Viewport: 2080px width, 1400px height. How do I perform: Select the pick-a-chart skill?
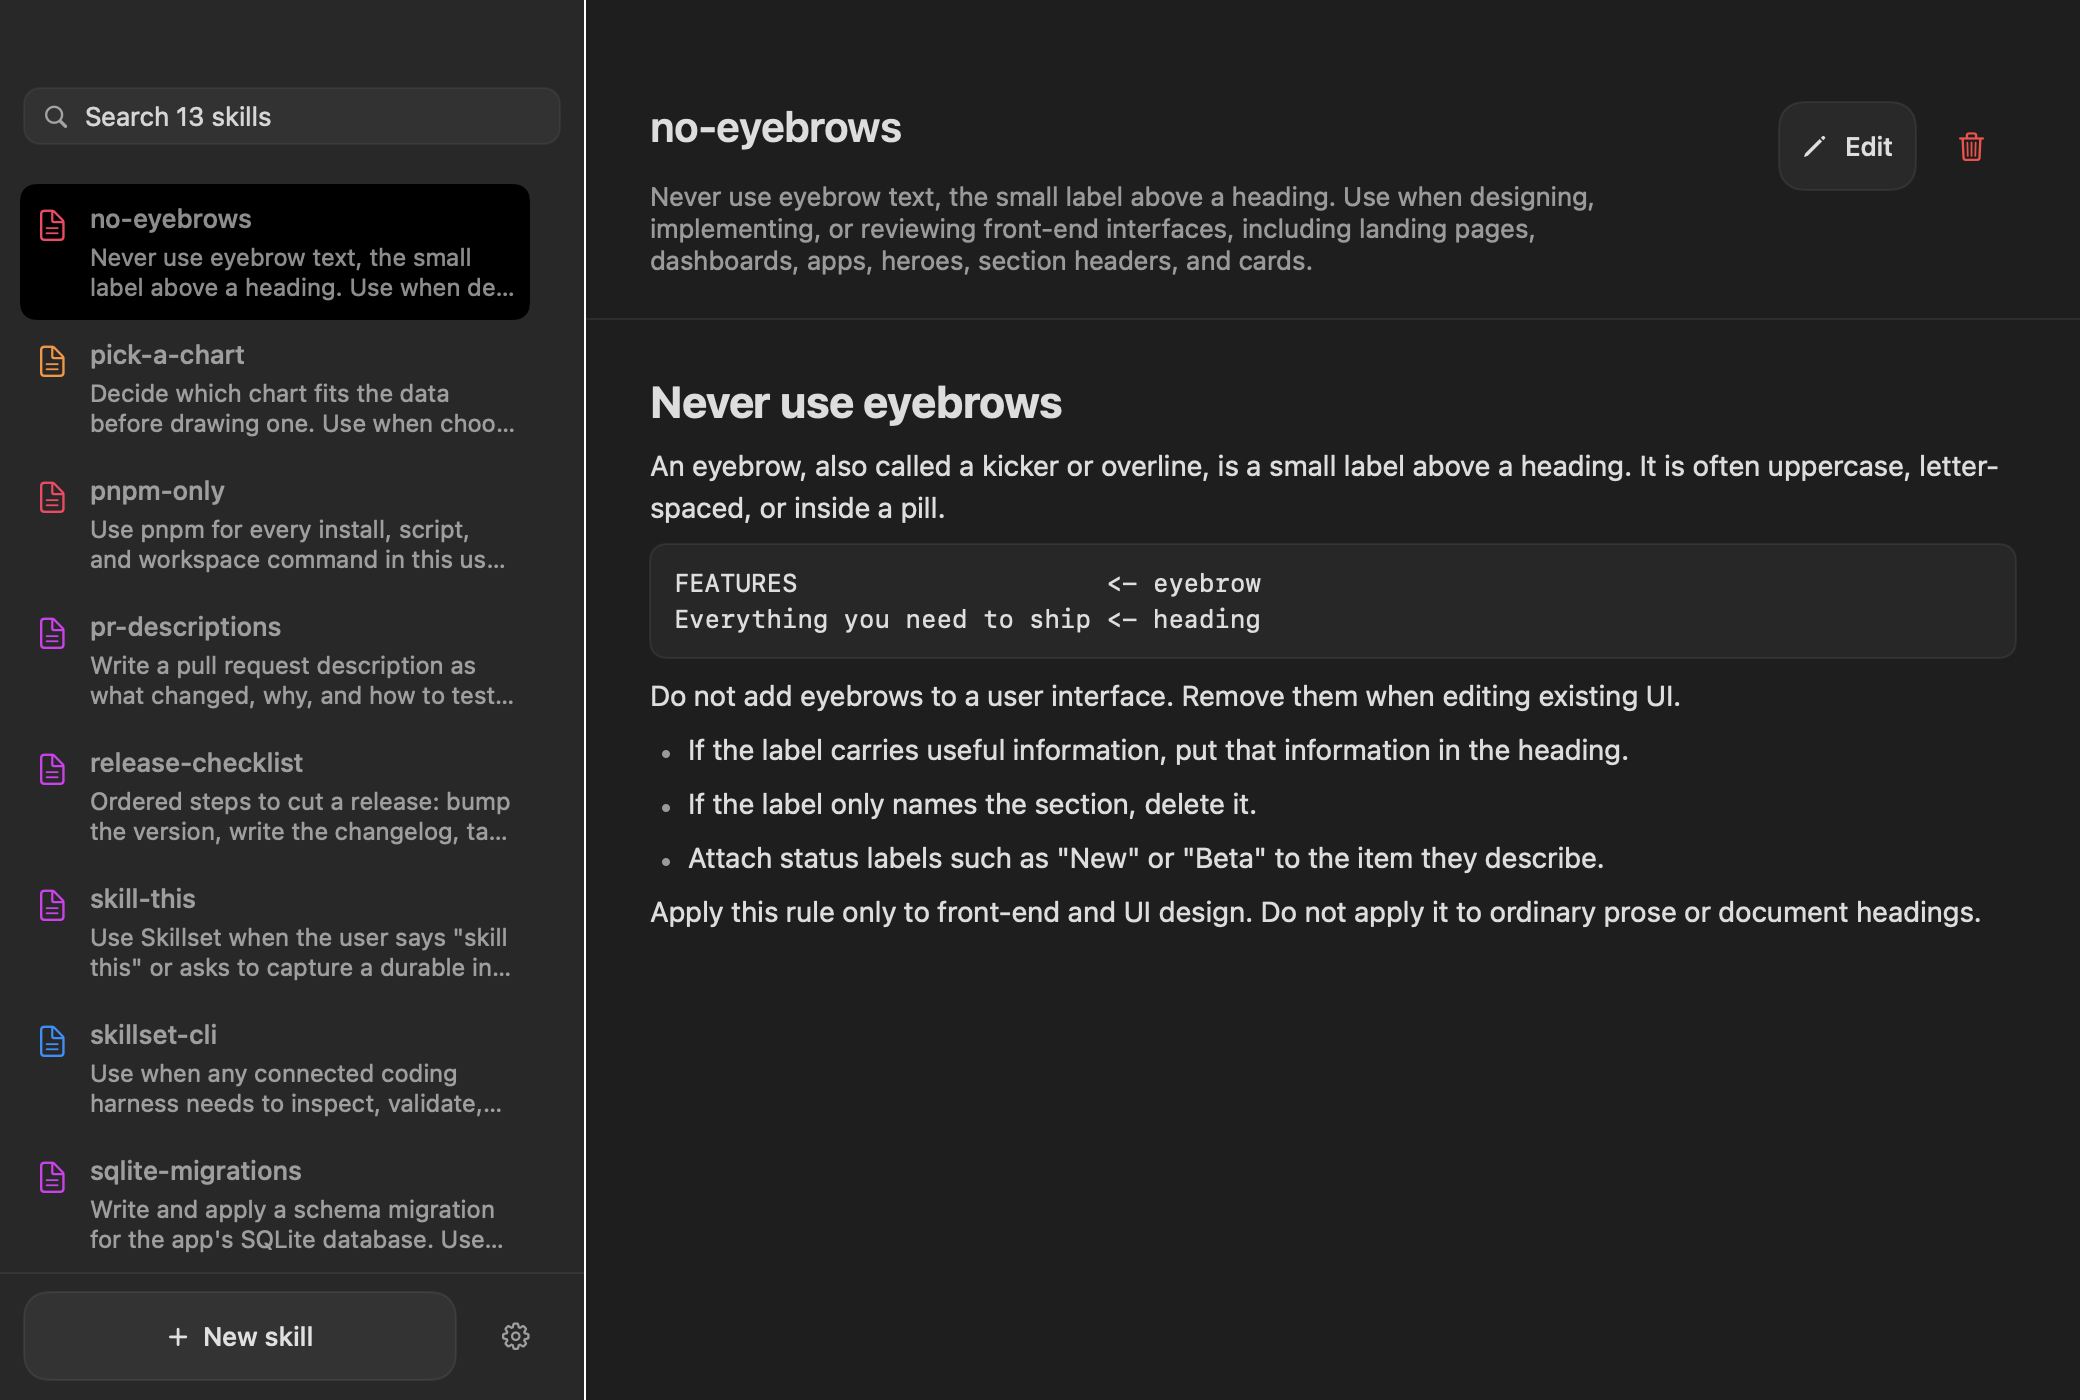click(275, 388)
